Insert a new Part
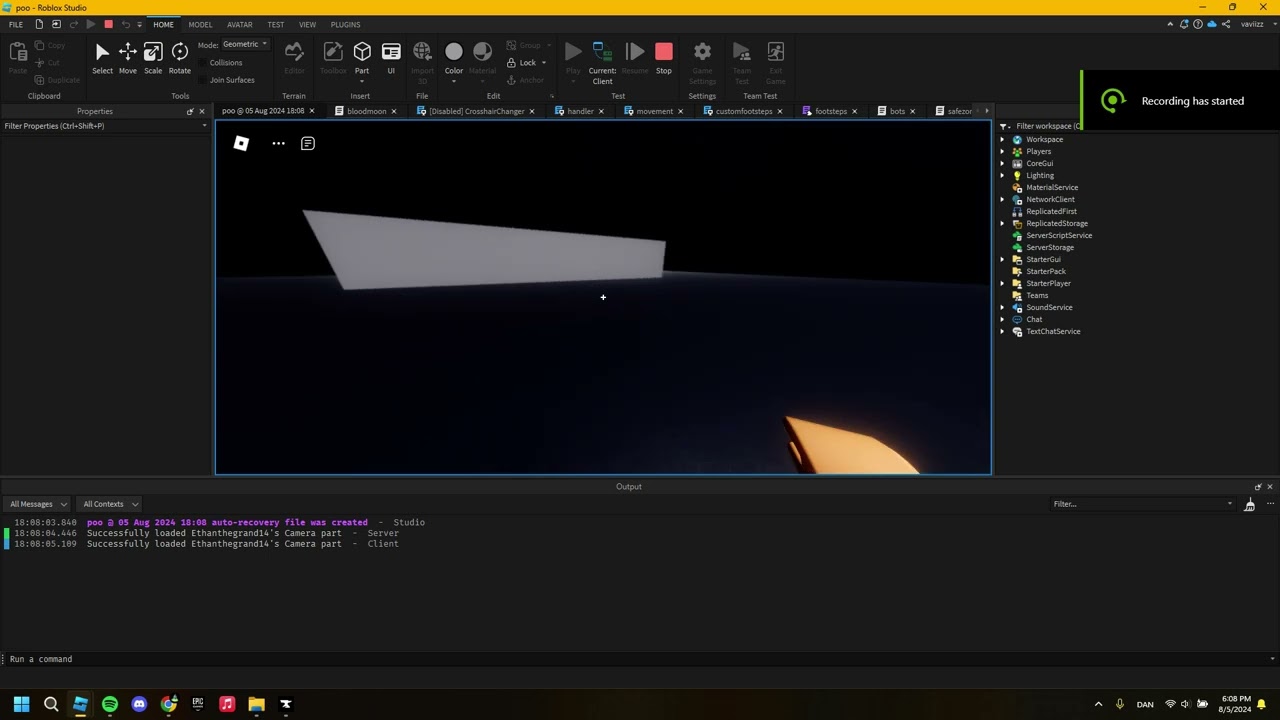Screen dimensions: 1280x720 362,58
